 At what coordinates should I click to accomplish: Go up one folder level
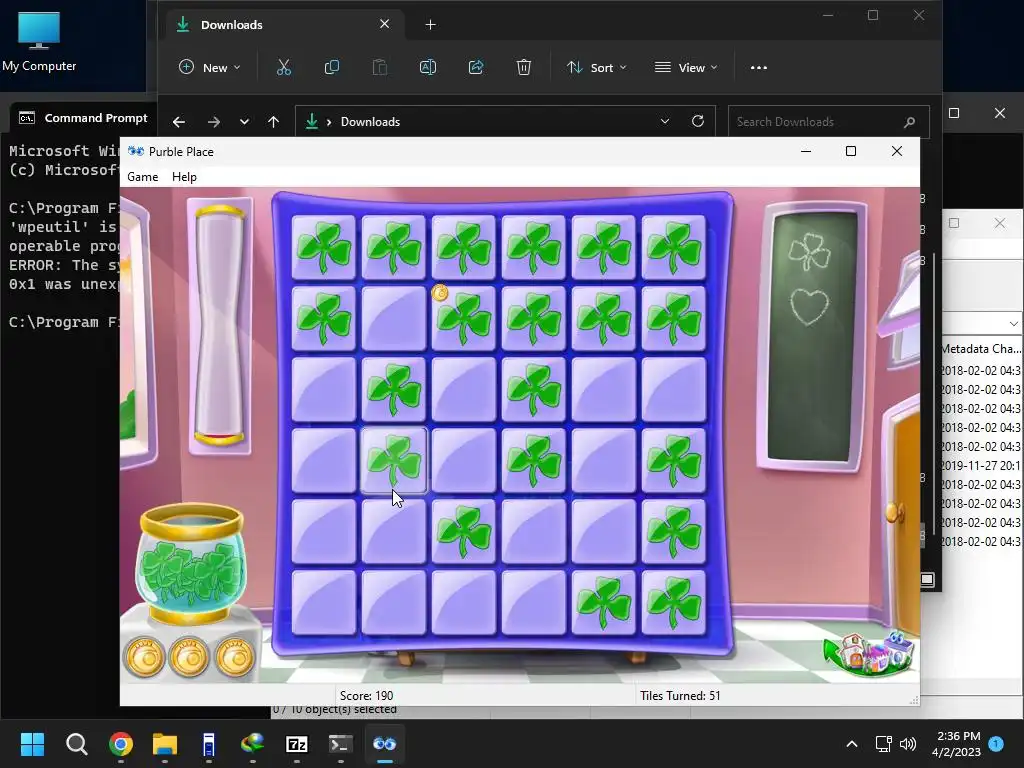pos(274,121)
